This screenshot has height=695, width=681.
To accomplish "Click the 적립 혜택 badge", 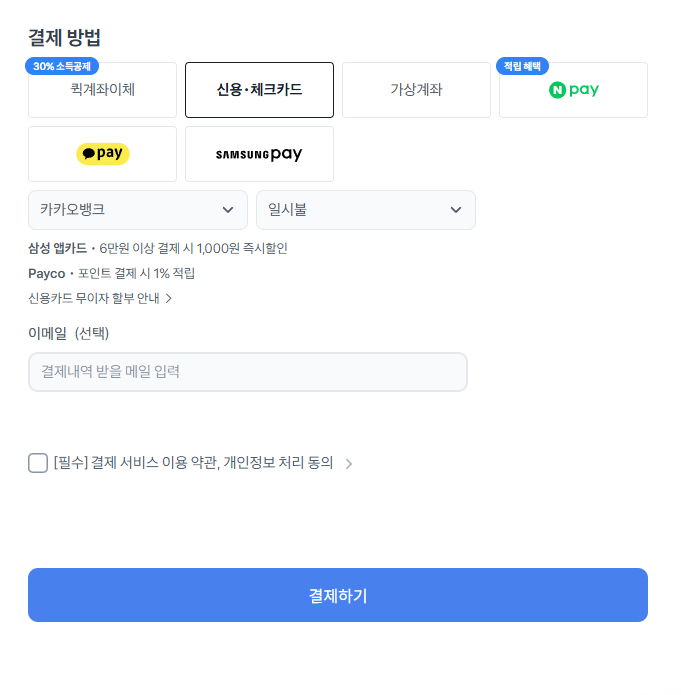I will (522, 66).
